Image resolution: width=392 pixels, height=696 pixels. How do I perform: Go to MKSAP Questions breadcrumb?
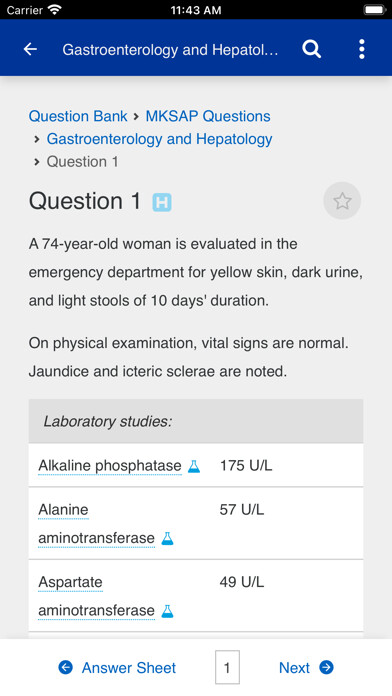208,116
